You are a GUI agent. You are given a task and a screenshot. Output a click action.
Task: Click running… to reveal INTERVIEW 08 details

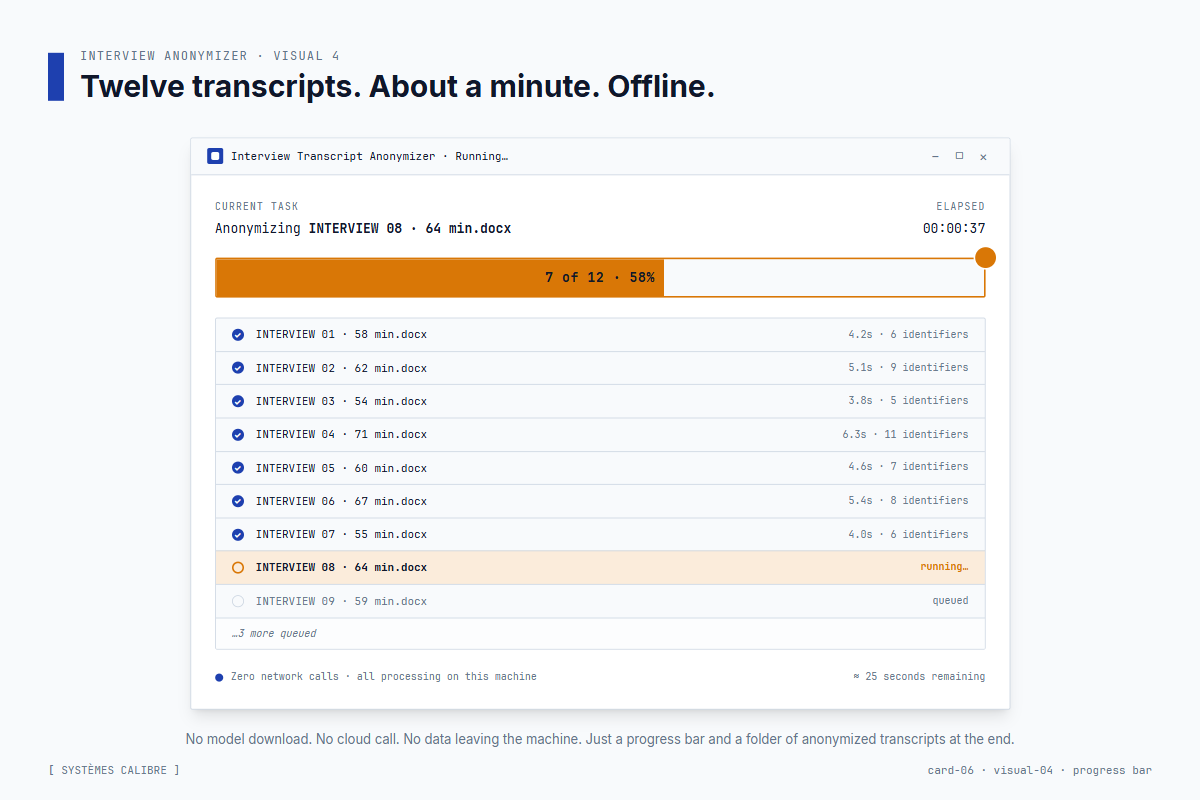[x=944, y=567]
